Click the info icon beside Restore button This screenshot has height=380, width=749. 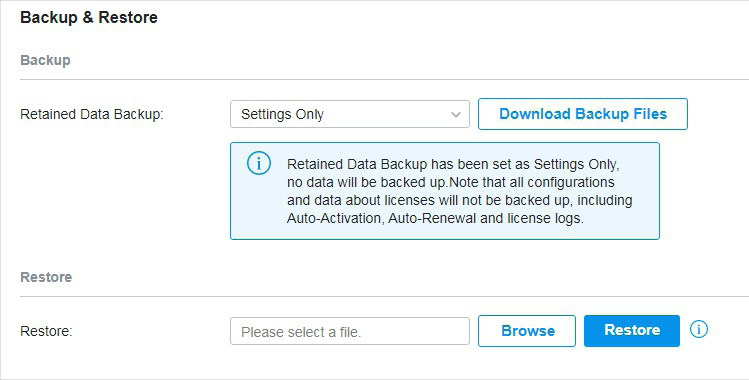click(x=698, y=329)
